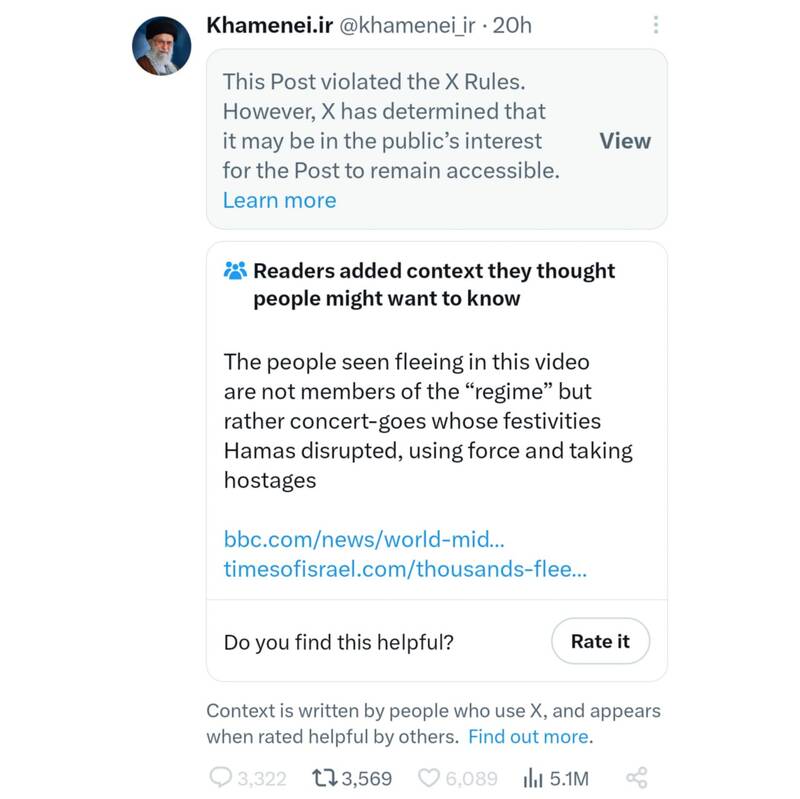Click the @khamenei_ir handle
Screen dimensions: 800x799
pyautogui.click(x=408, y=25)
